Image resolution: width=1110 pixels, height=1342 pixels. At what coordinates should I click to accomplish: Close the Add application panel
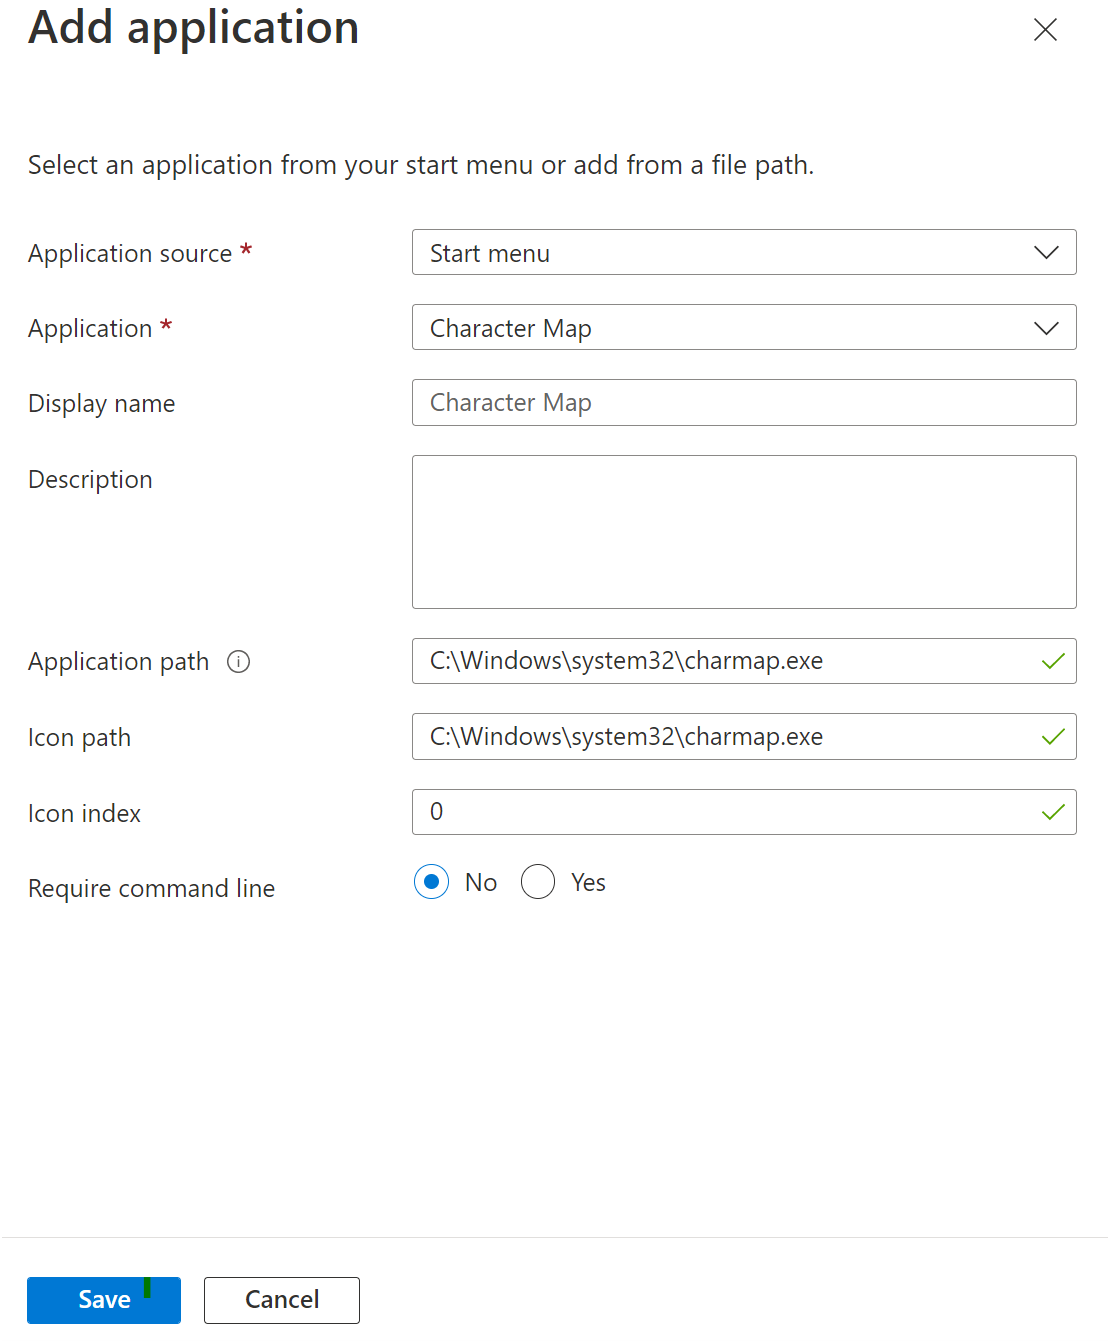pyautogui.click(x=1045, y=30)
